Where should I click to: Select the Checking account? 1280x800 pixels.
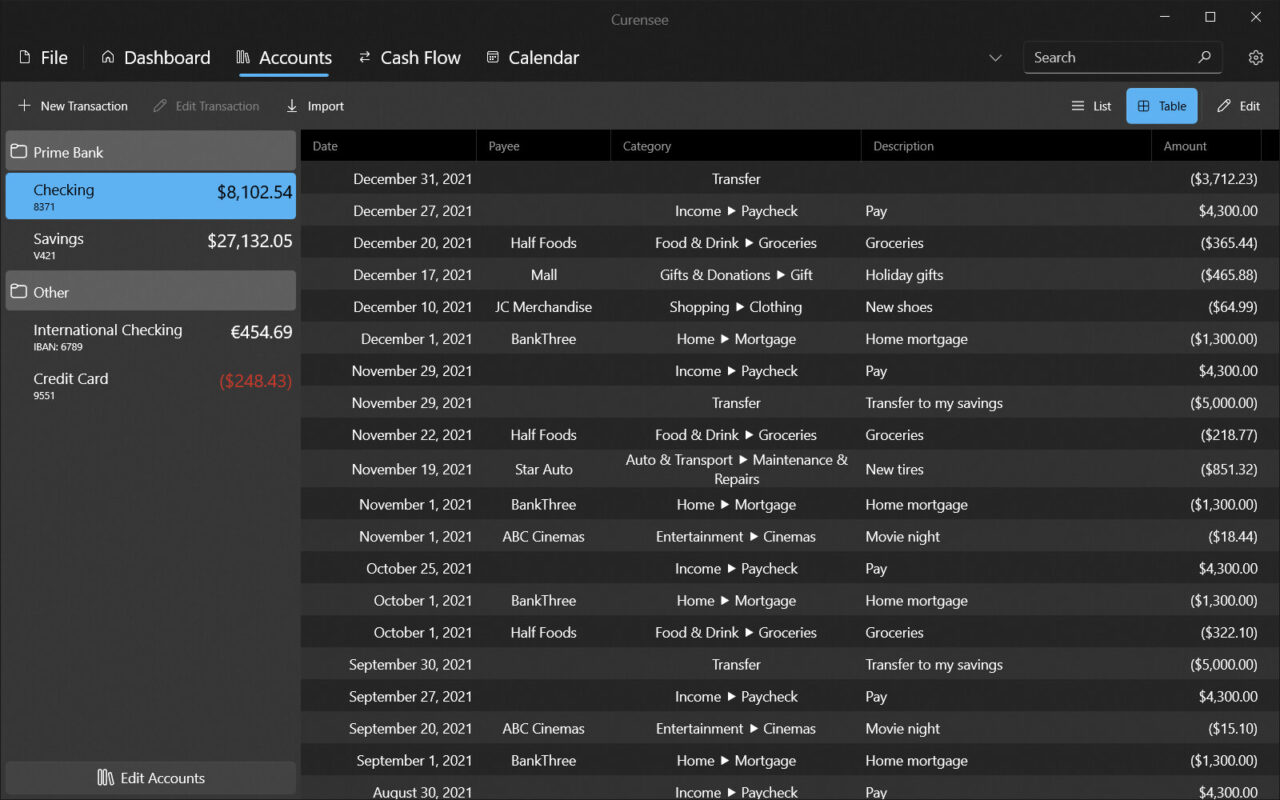pyautogui.click(x=151, y=196)
